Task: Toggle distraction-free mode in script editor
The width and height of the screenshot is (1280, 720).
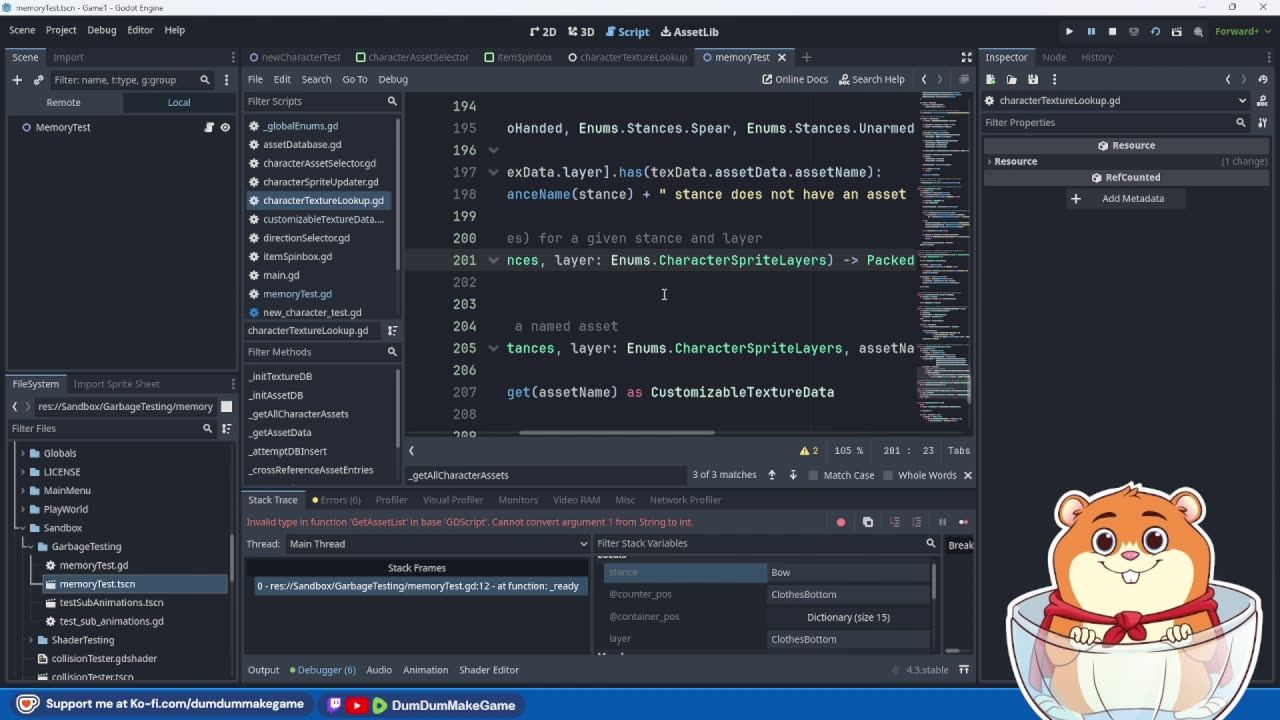Action: (966, 57)
